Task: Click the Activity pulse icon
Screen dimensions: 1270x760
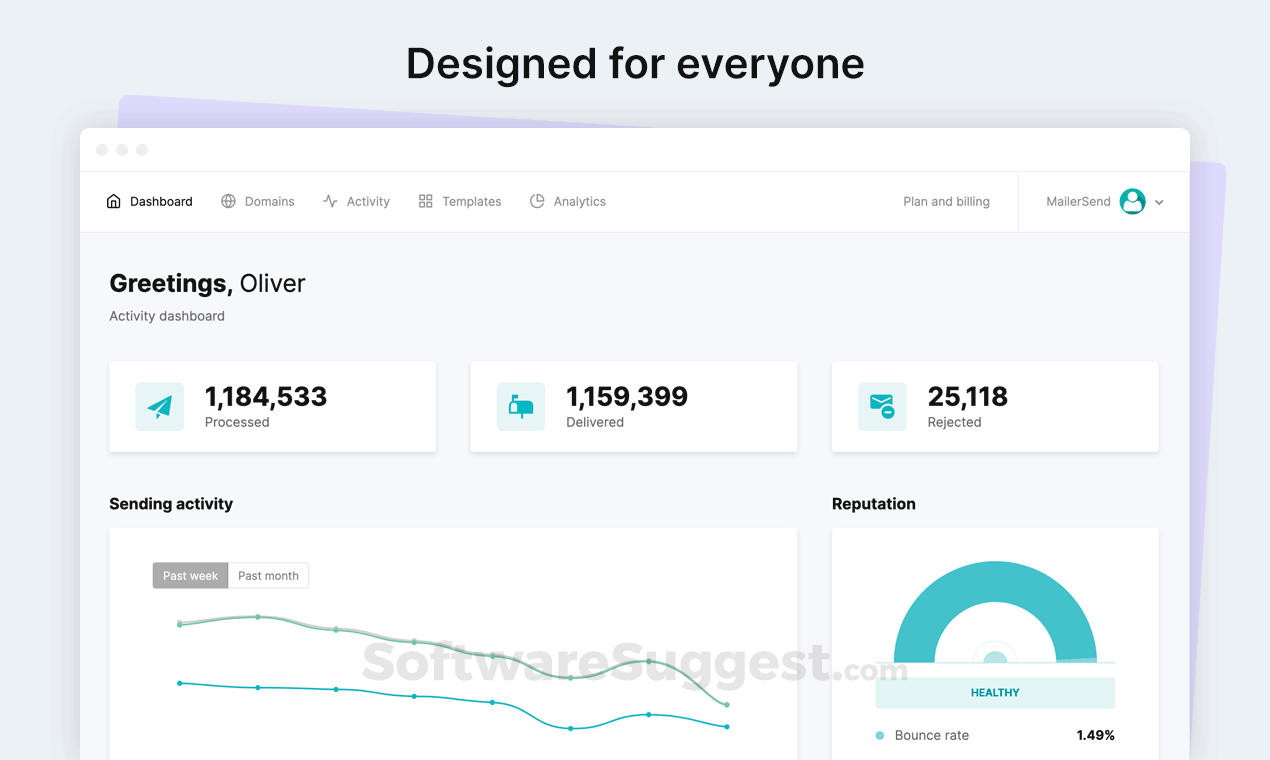Action: [330, 201]
